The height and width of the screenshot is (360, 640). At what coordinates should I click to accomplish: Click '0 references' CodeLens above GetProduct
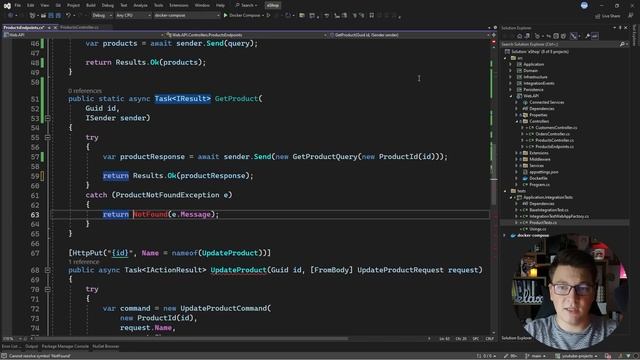click(85, 91)
